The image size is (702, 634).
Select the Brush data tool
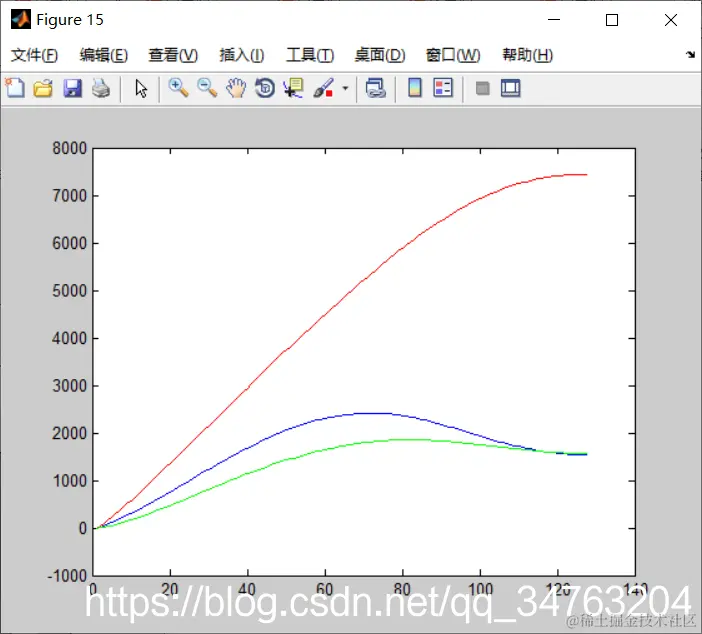point(324,88)
